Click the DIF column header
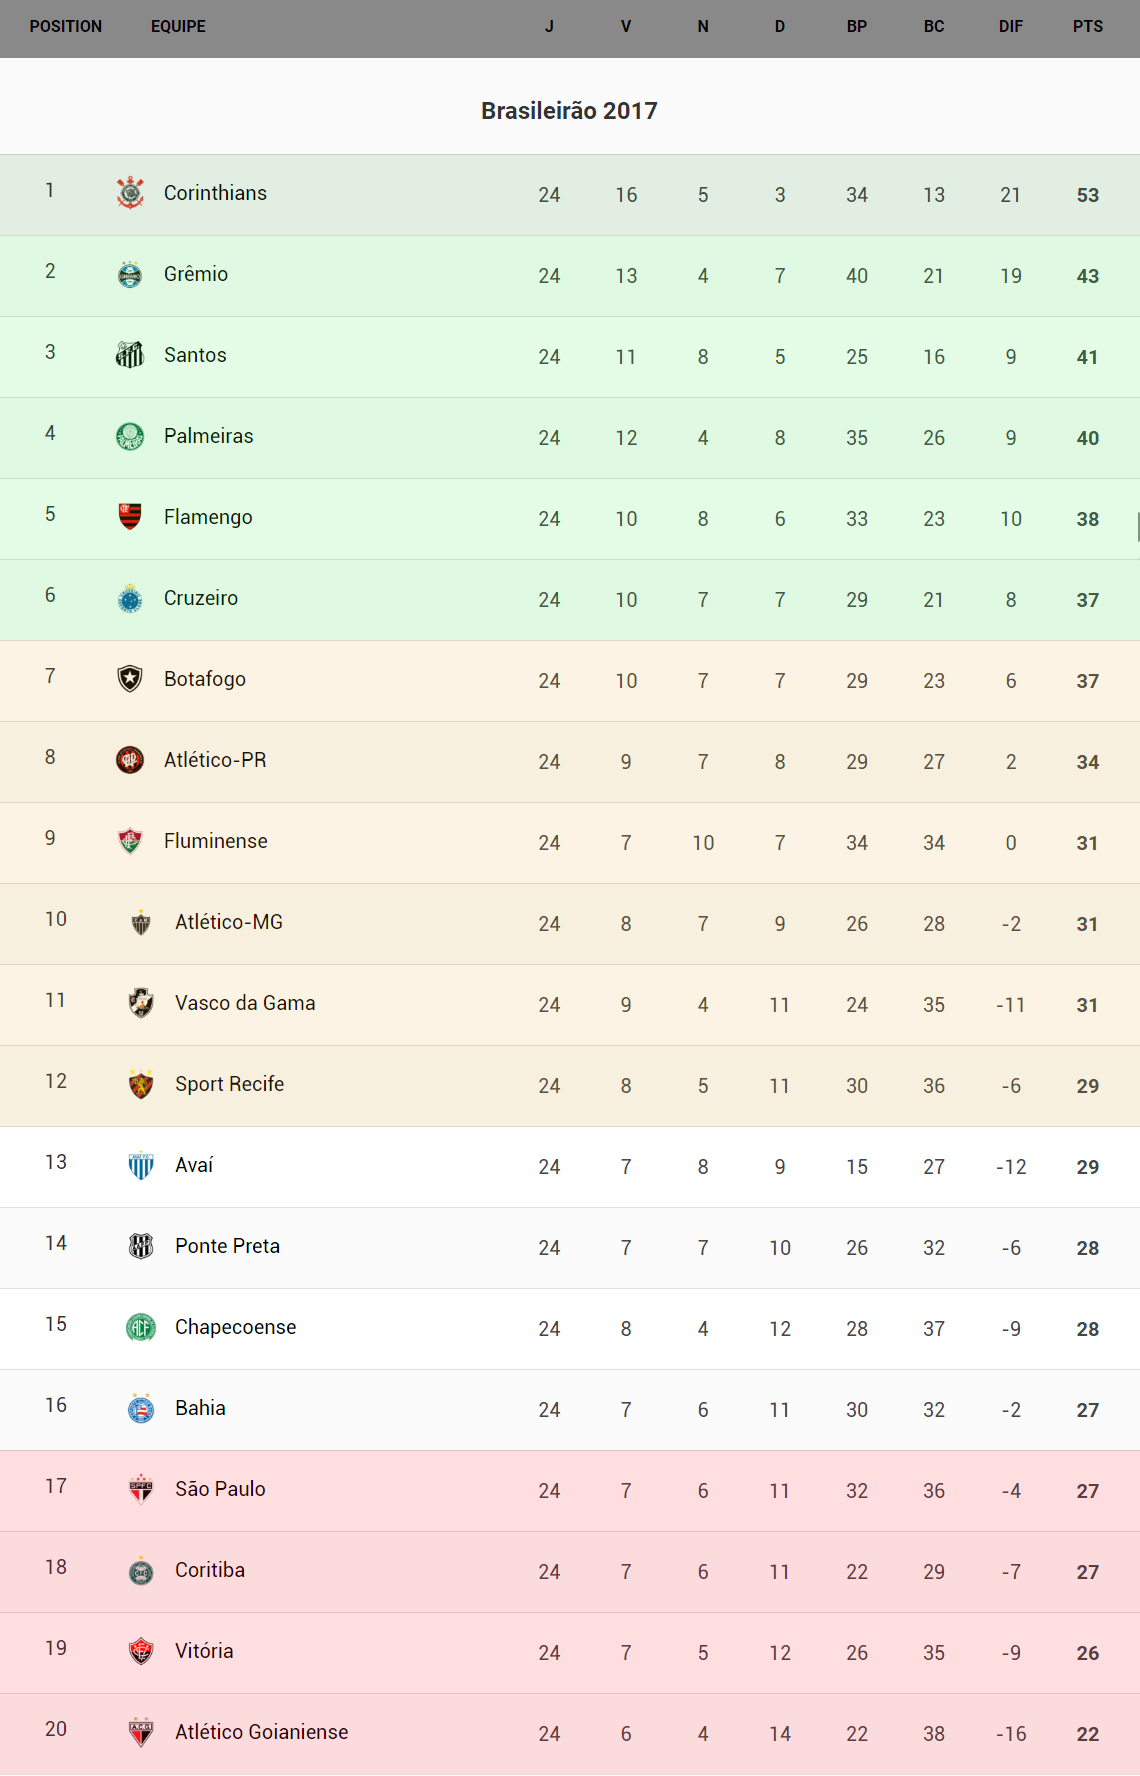 click(1010, 27)
